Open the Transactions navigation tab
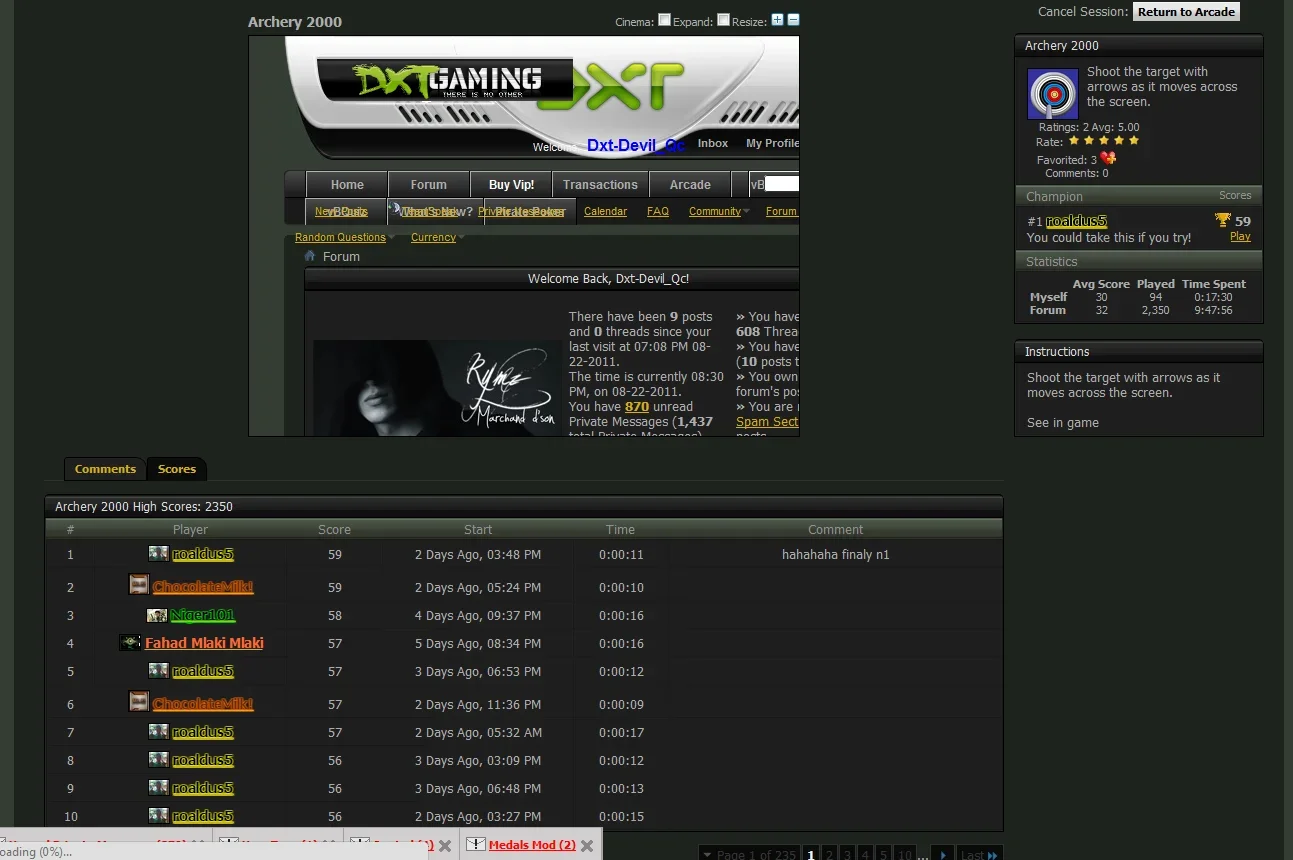Viewport: 1293px width, 860px height. [600, 184]
